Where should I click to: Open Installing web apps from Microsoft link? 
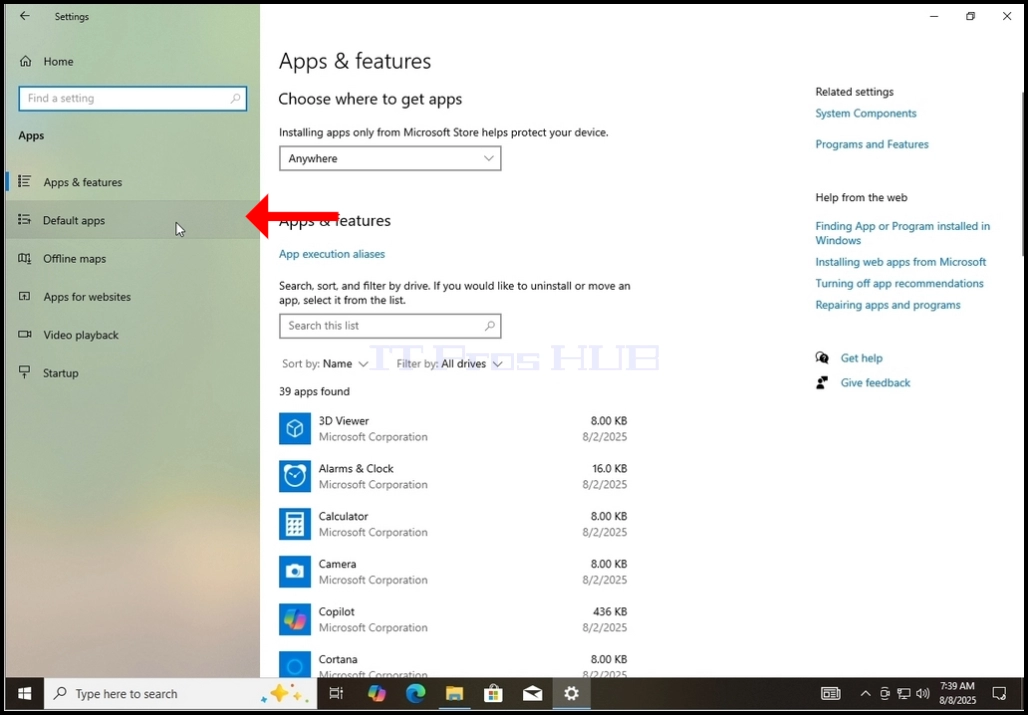coord(901,262)
